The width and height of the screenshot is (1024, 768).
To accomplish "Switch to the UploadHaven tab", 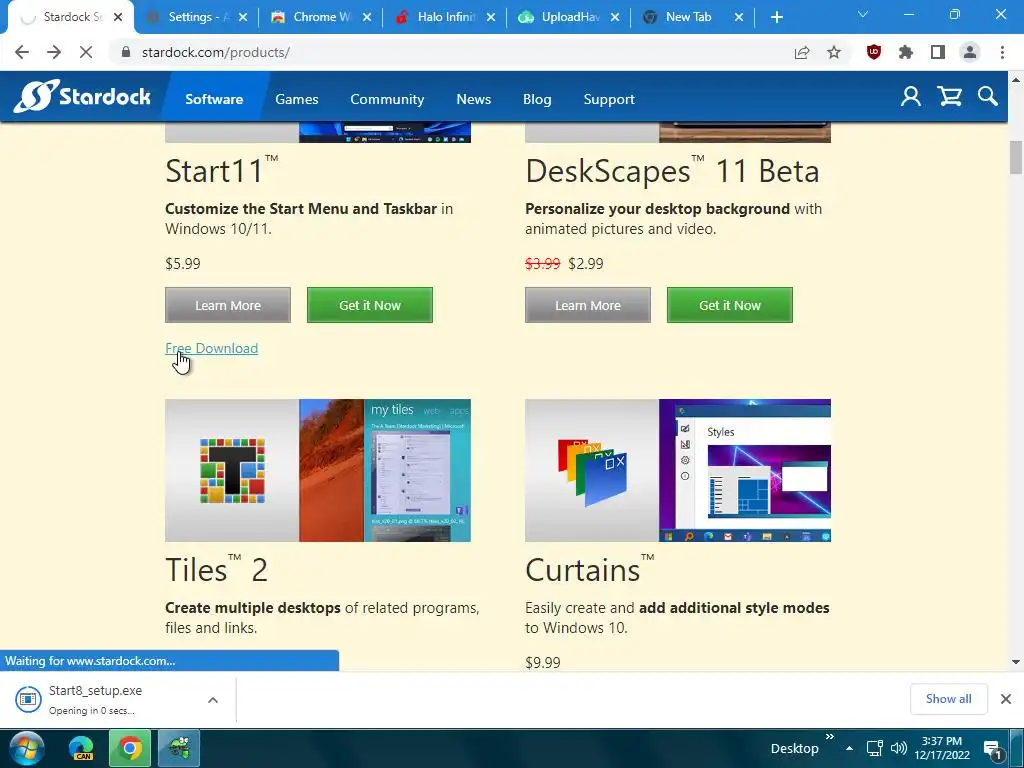I will (x=568, y=17).
